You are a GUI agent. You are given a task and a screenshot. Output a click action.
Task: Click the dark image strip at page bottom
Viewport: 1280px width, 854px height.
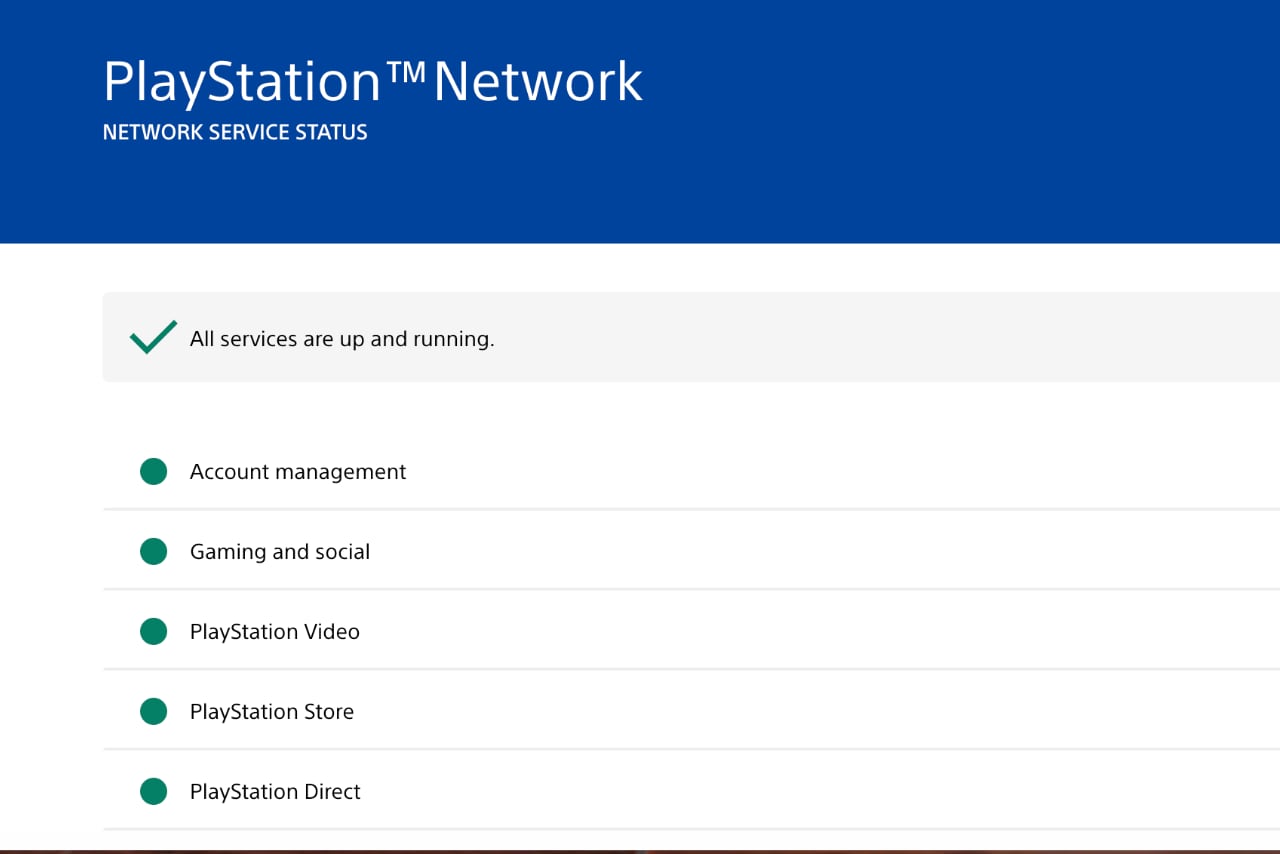tap(640, 852)
